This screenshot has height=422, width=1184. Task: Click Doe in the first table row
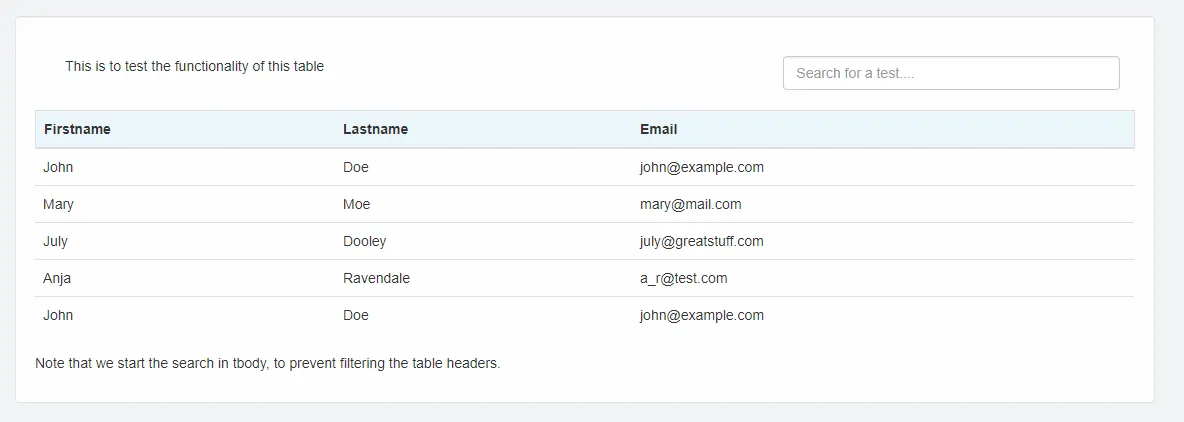coord(356,167)
